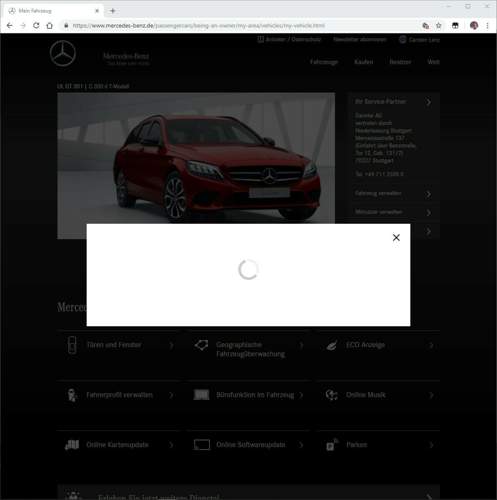Open the Fahrerprofil verwalten chevron
Image resolution: width=497 pixels, height=500 pixels.
click(171, 395)
